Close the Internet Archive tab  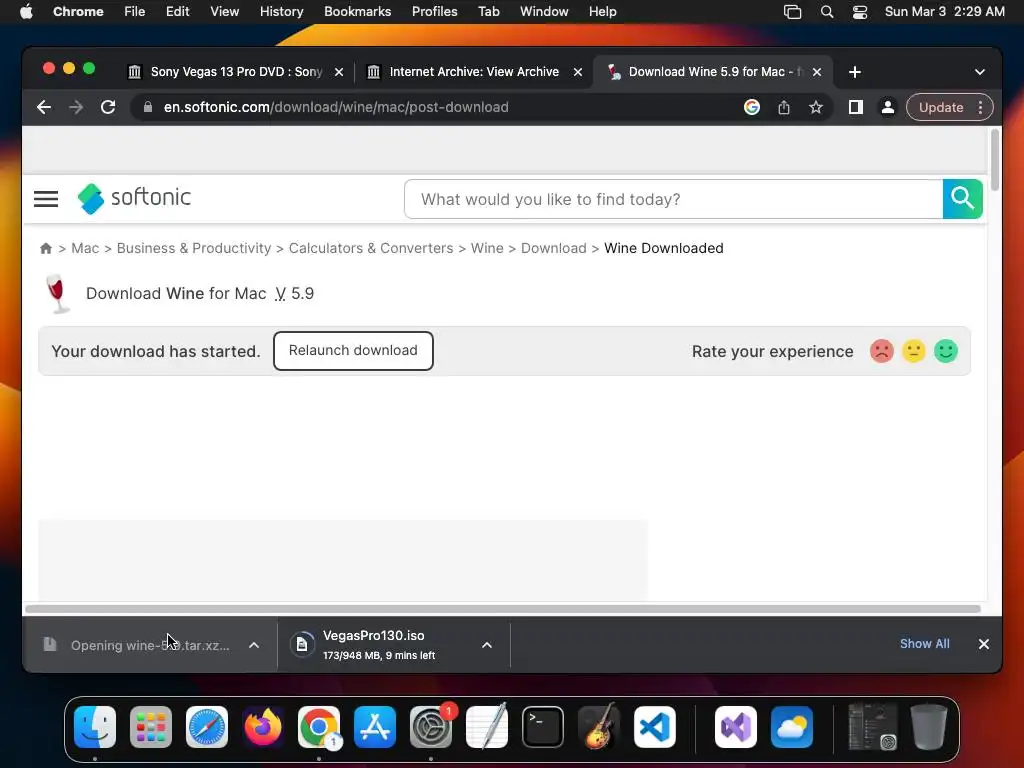click(578, 72)
